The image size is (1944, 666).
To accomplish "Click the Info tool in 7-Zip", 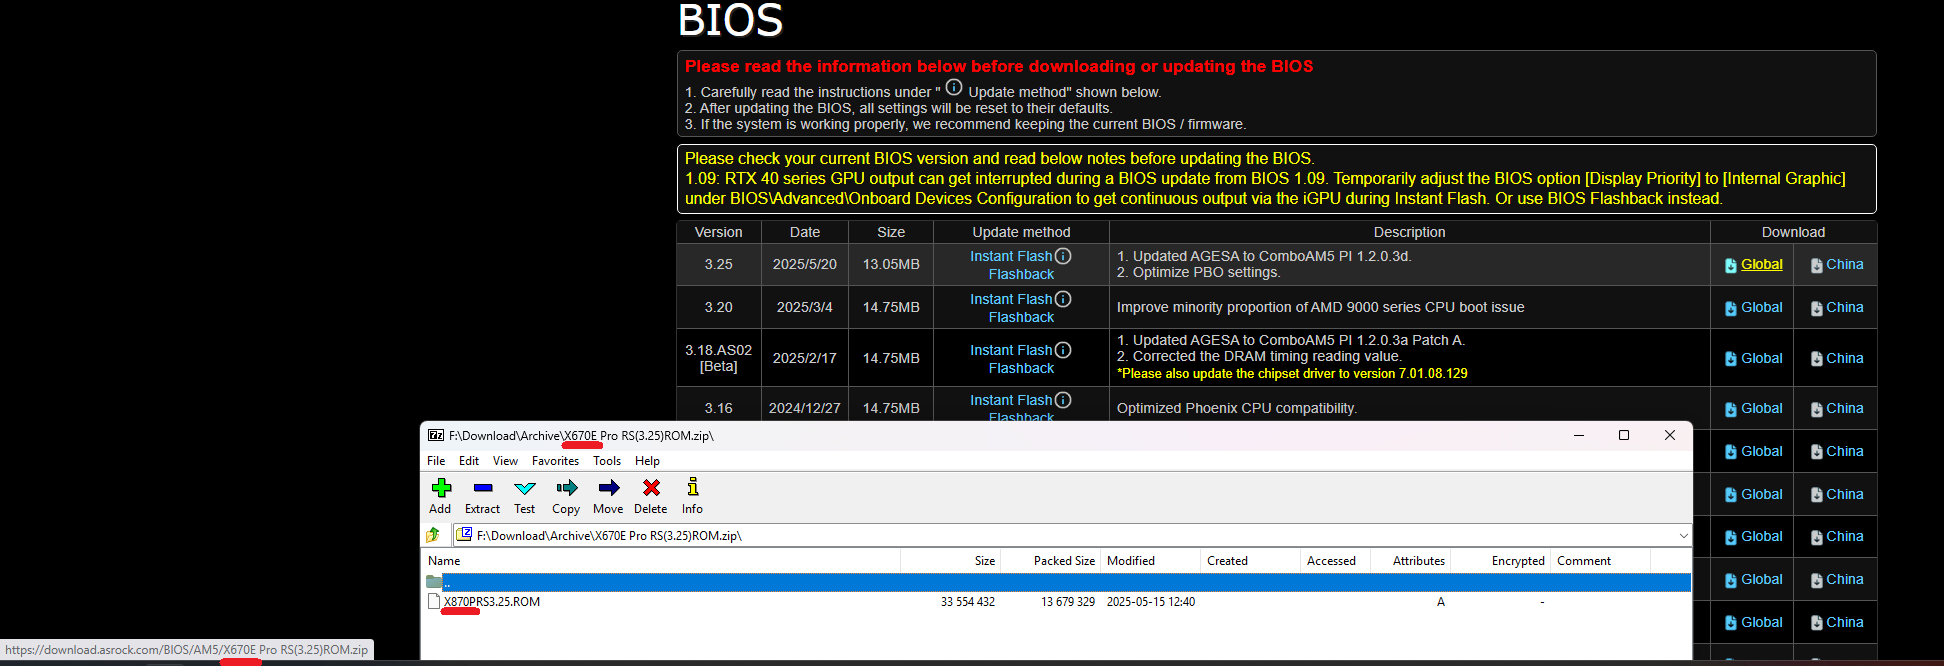I will click(692, 496).
